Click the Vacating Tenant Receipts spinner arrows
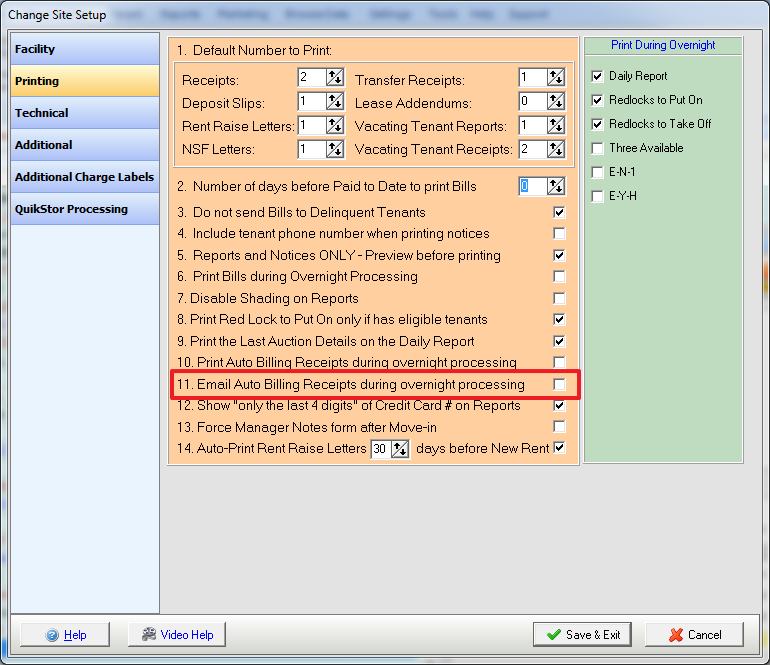770x665 pixels. 556,149
